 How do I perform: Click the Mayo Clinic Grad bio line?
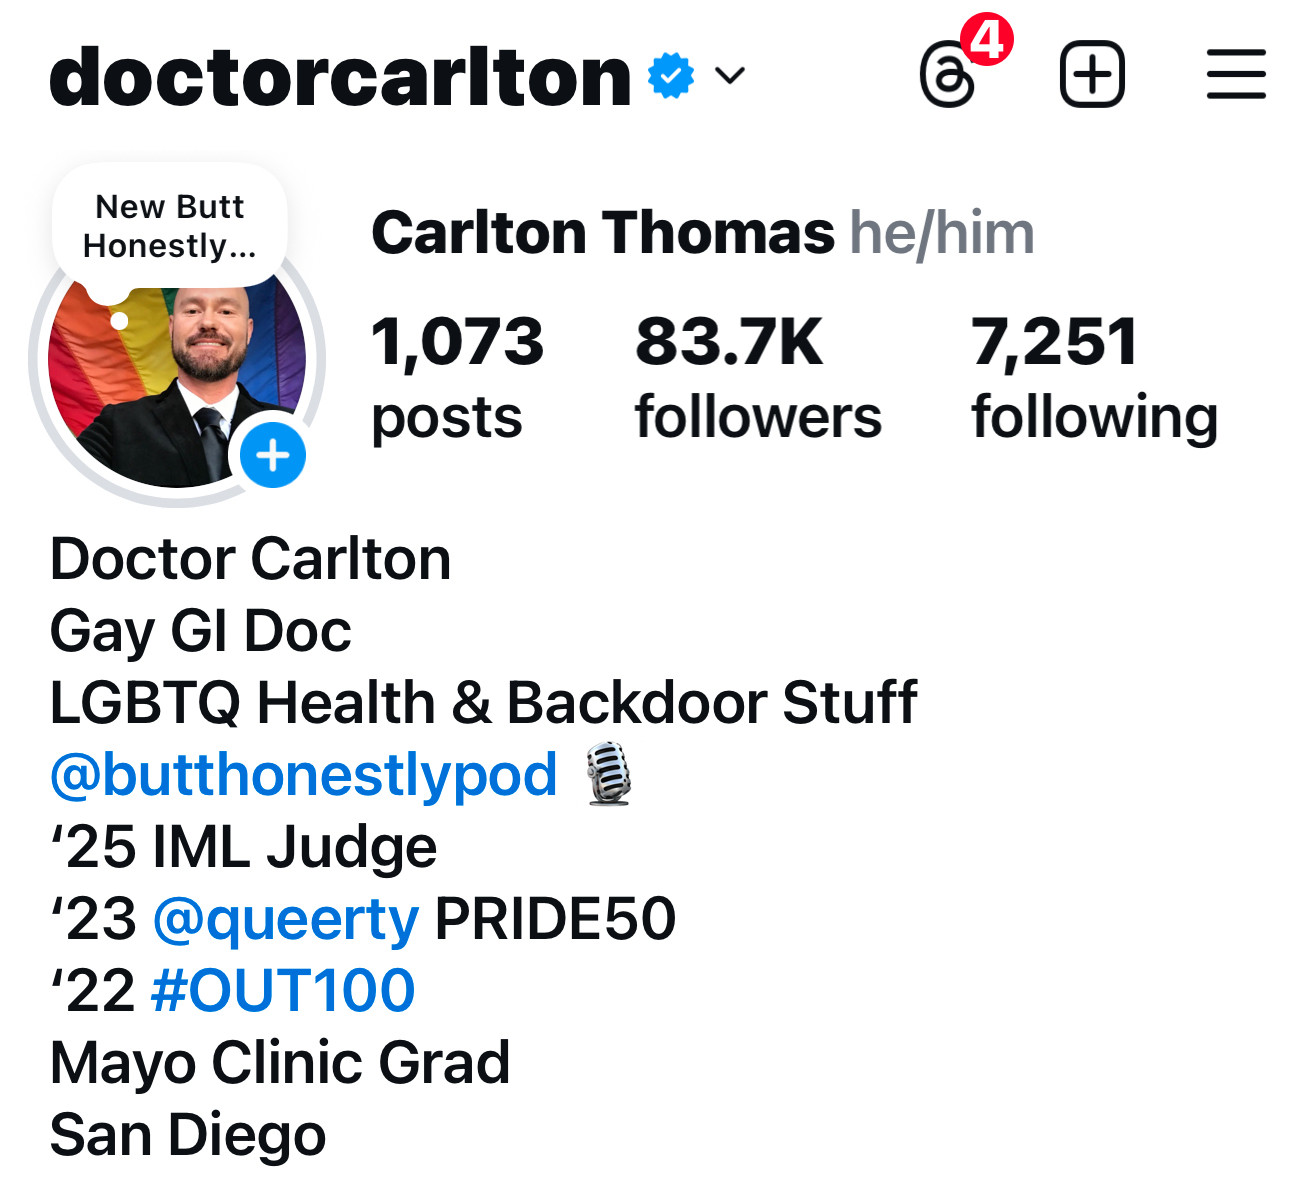(280, 1063)
